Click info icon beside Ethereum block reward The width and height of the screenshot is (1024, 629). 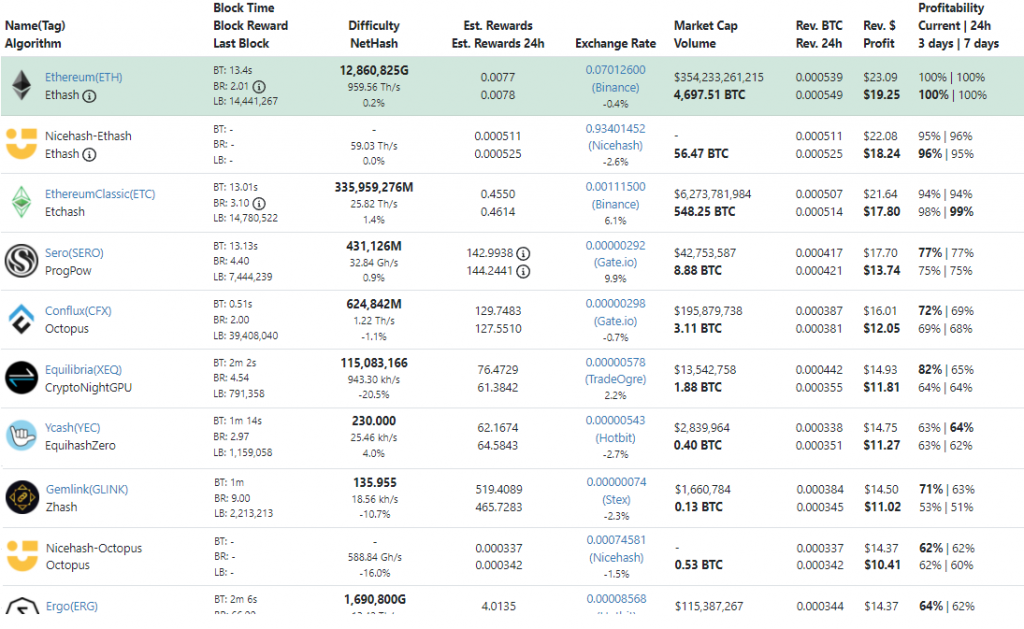(x=259, y=86)
